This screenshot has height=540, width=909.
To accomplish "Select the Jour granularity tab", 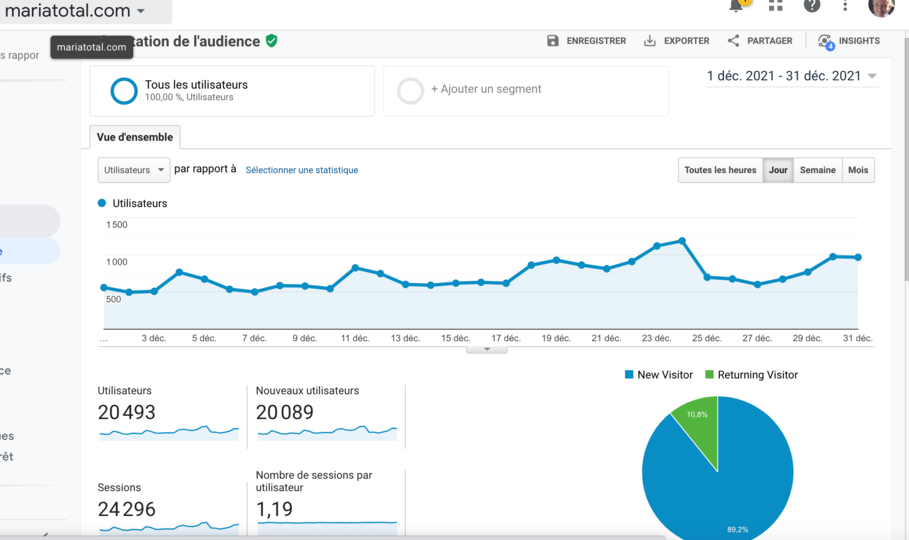I will point(778,170).
